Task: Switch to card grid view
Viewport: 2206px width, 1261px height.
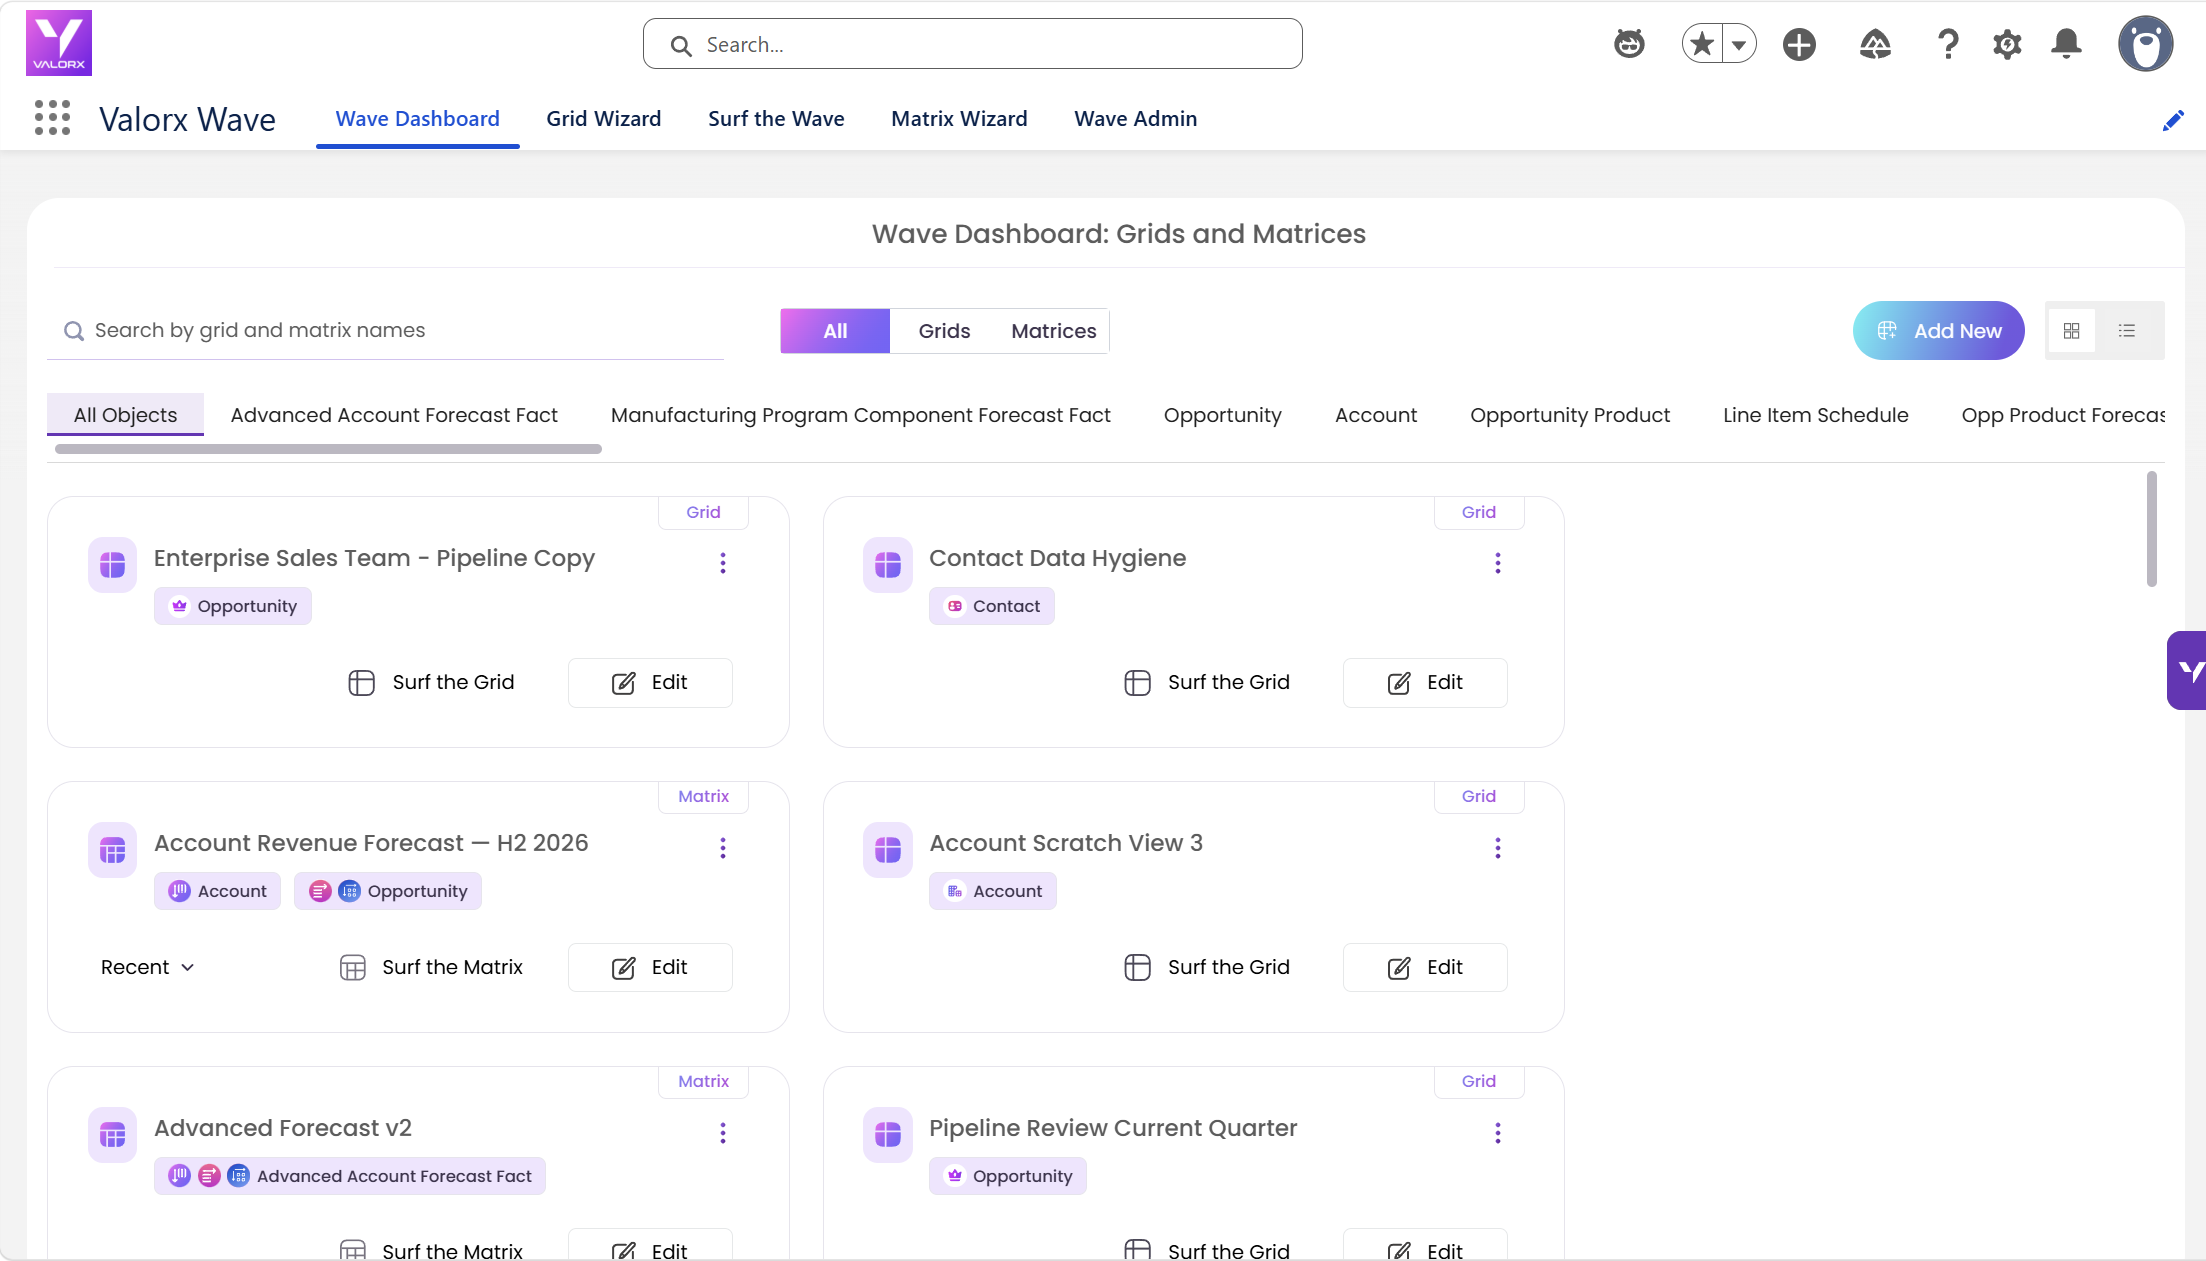Action: click(2072, 331)
